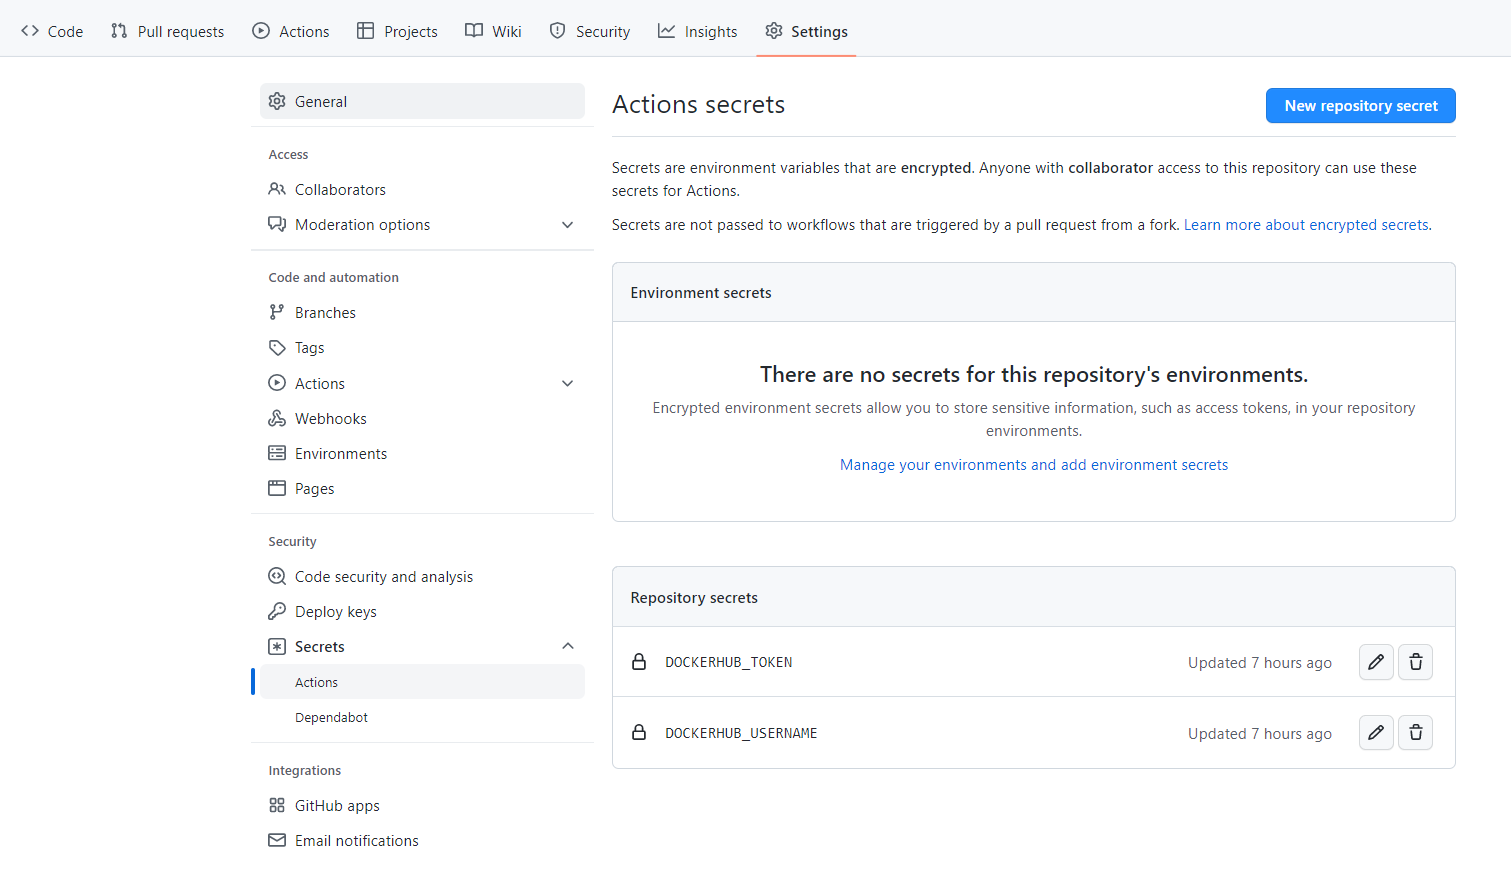Open Email notifications settings
Screen dimensions: 1511x870
(x=422, y=840)
